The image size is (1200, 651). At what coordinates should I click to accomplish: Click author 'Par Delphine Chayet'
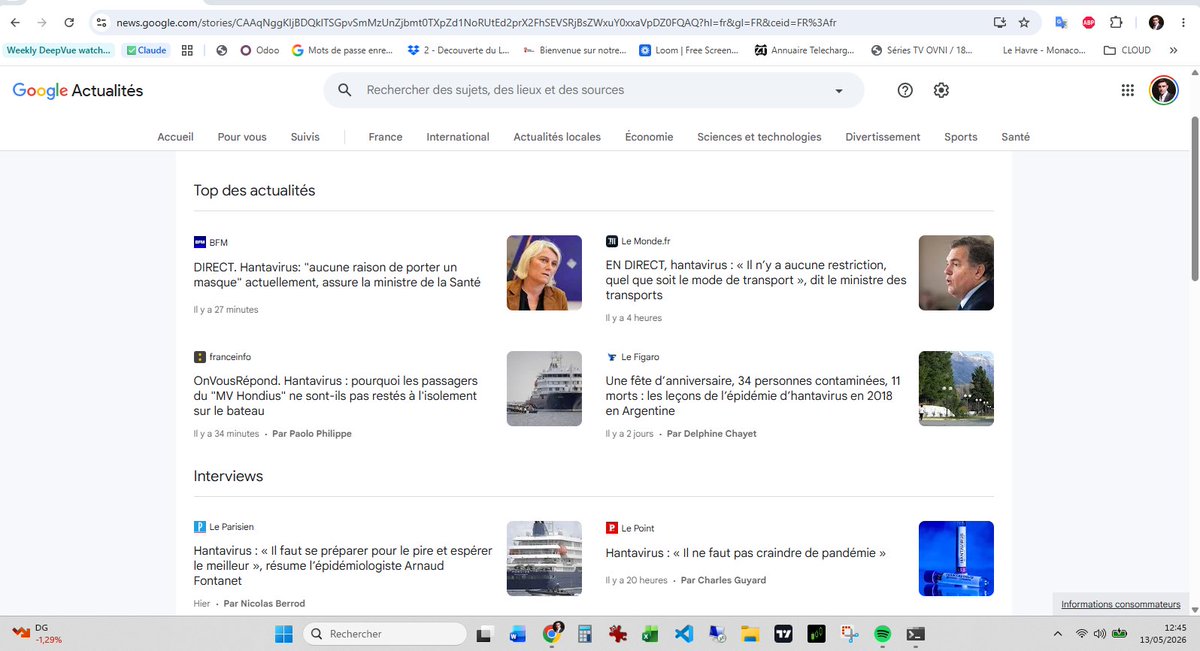coord(712,434)
